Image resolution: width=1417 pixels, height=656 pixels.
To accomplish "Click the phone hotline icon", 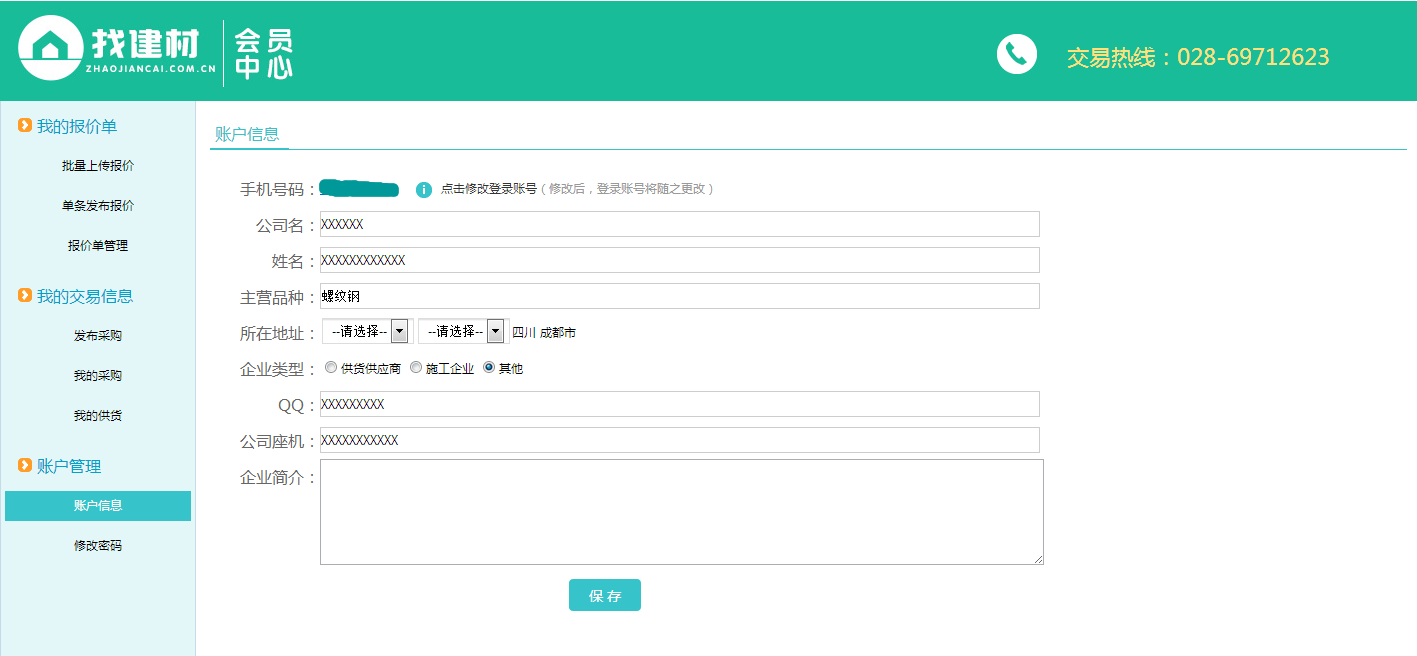I will point(1017,54).
